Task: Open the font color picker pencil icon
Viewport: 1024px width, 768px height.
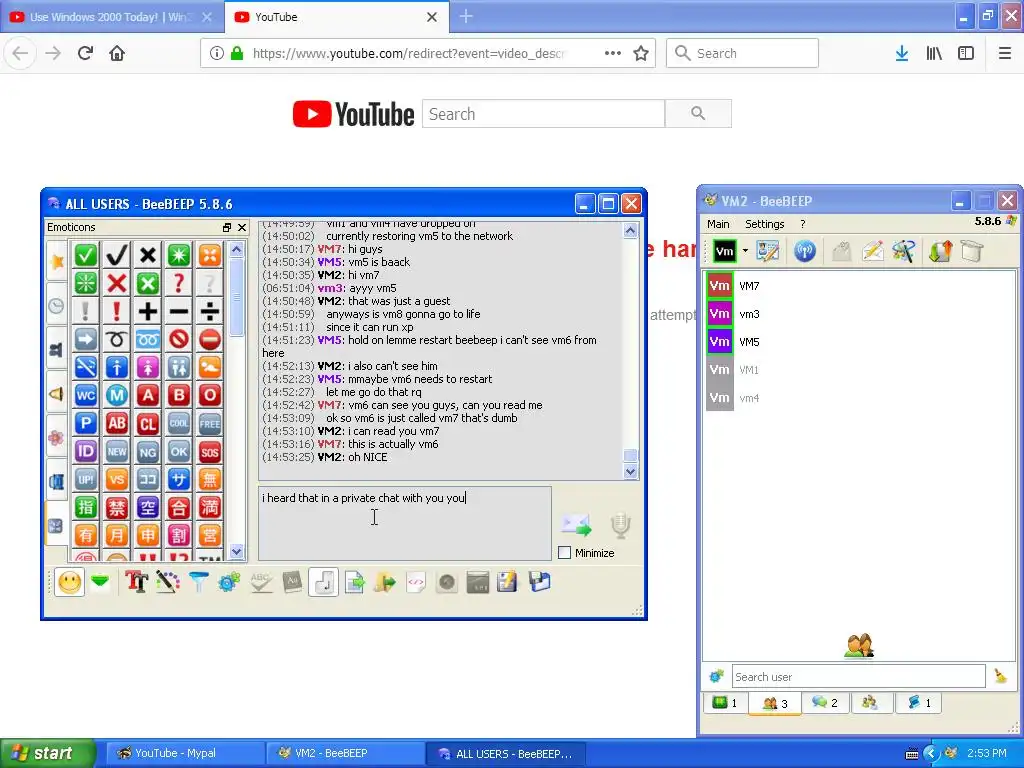Action: [167, 582]
